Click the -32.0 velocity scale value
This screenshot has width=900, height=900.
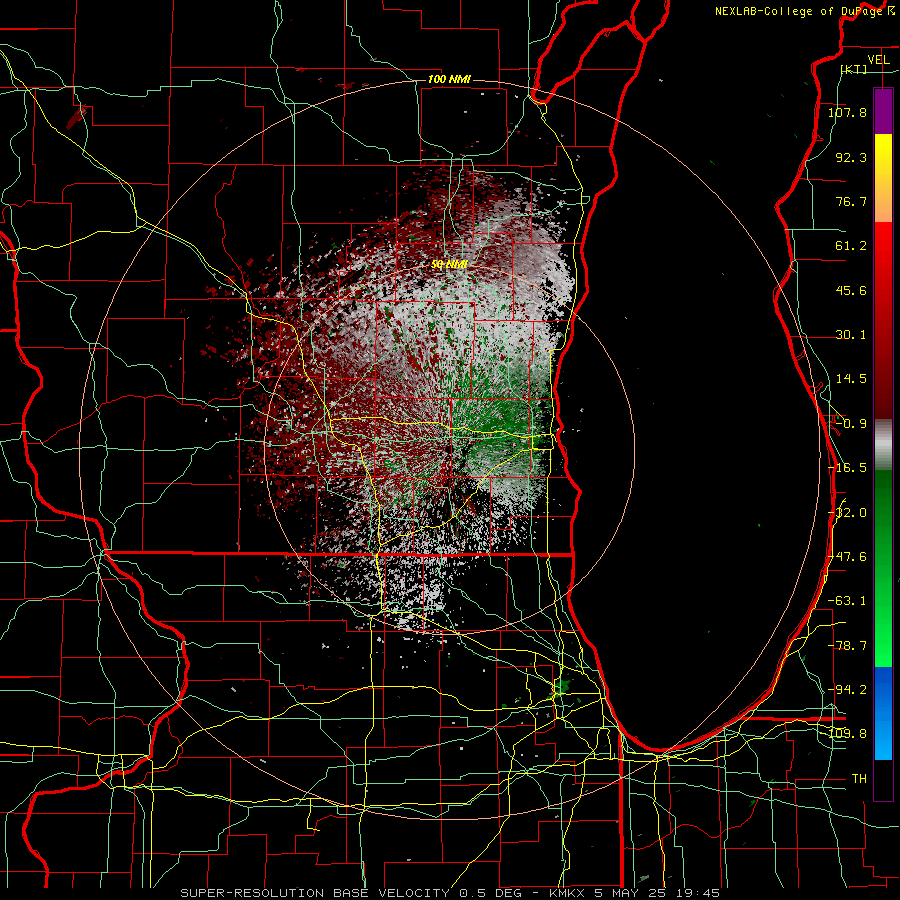847,513
